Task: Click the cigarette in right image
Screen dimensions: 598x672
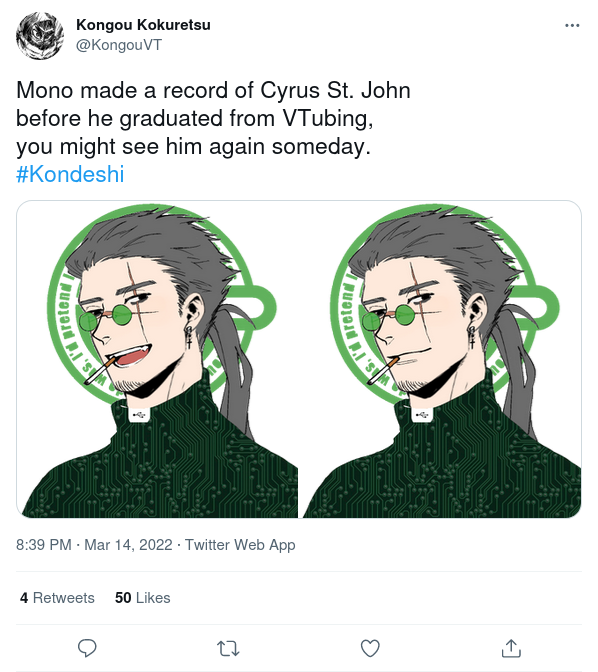Action: (x=383, y=370)
